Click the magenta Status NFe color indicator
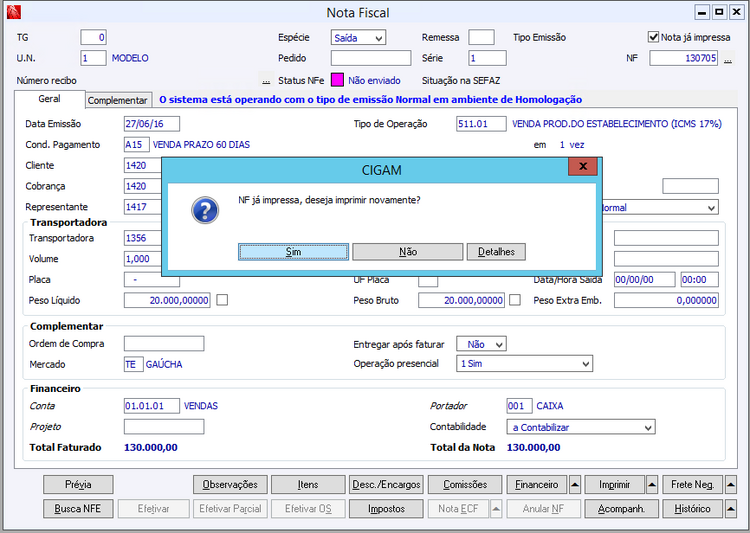The width and height of the screenshot is (750, 533). click(x=337, y=80)
